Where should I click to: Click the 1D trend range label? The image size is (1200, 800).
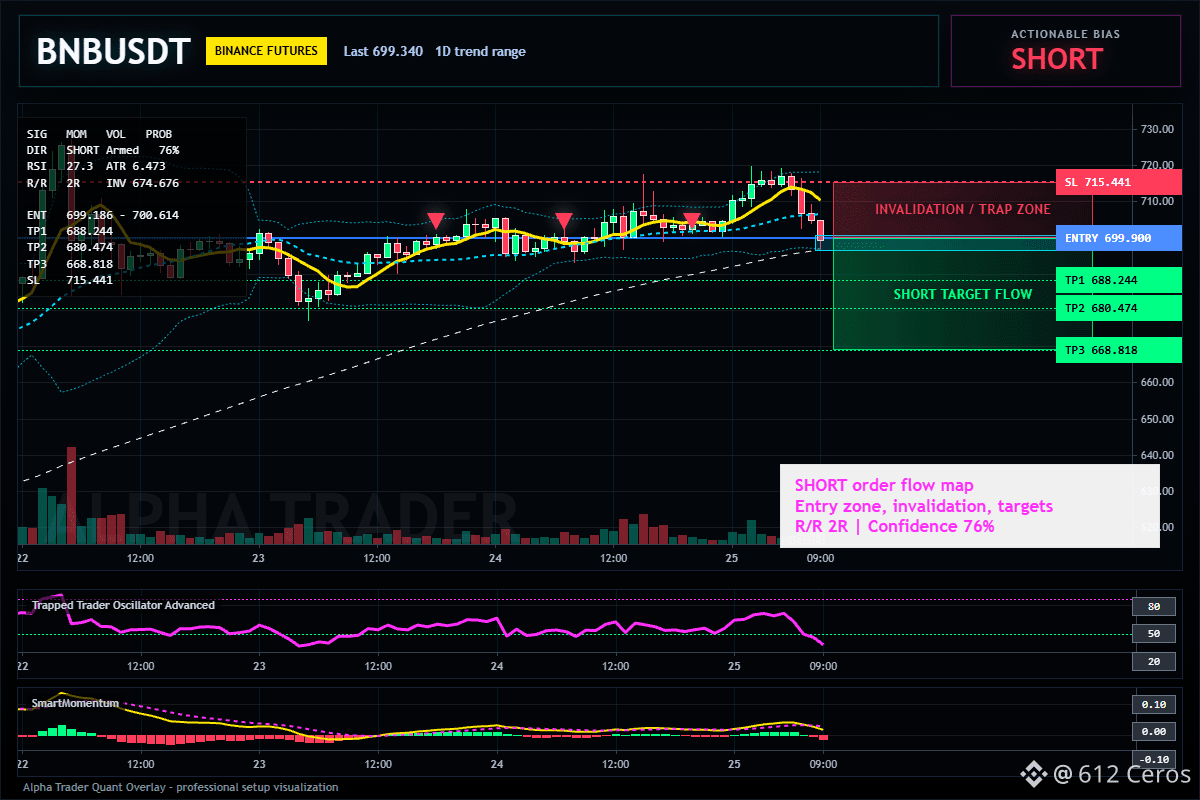(x=480, y=51)
